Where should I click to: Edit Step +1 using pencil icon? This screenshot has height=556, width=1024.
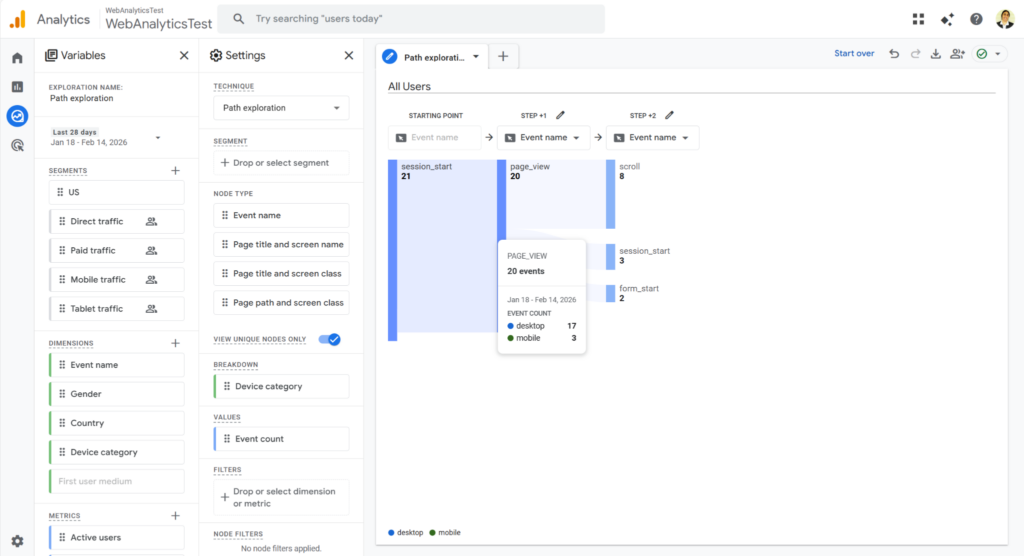coord(561,115)
